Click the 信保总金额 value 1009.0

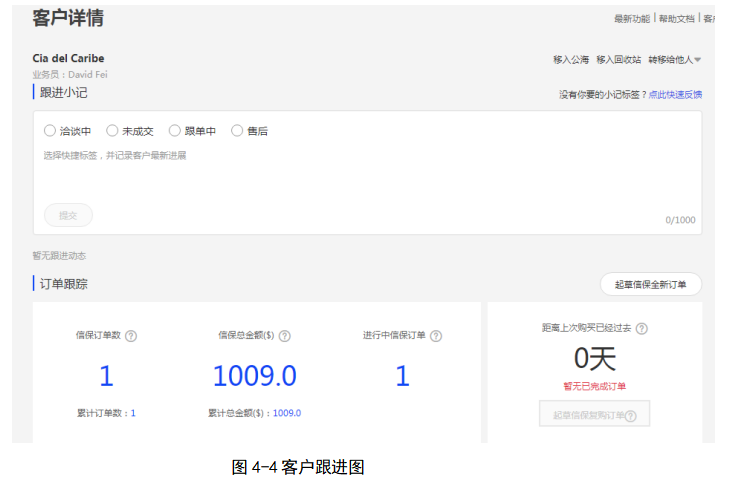[x=255, y=376]
